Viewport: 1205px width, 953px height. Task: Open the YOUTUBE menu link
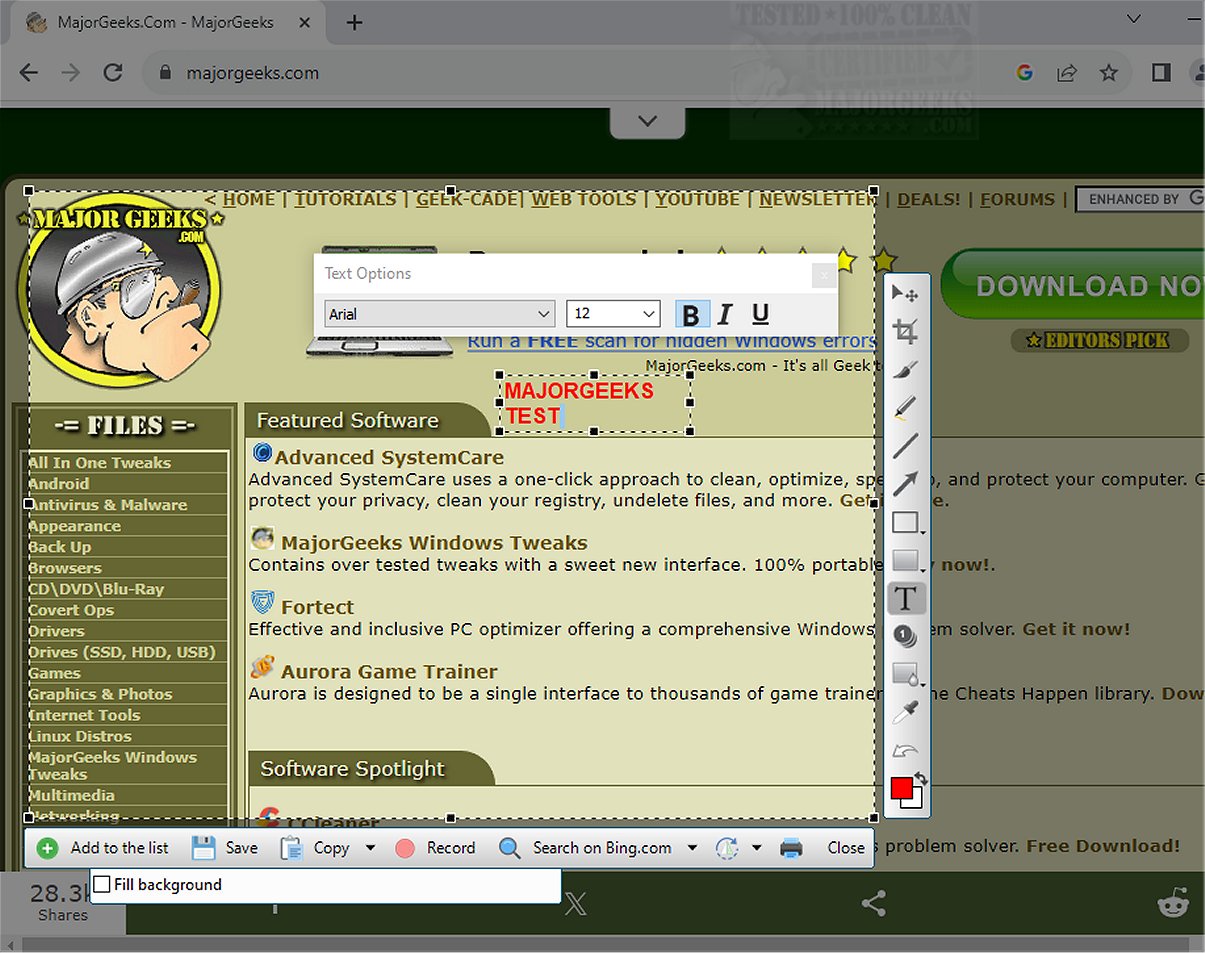tap(697, 199)
